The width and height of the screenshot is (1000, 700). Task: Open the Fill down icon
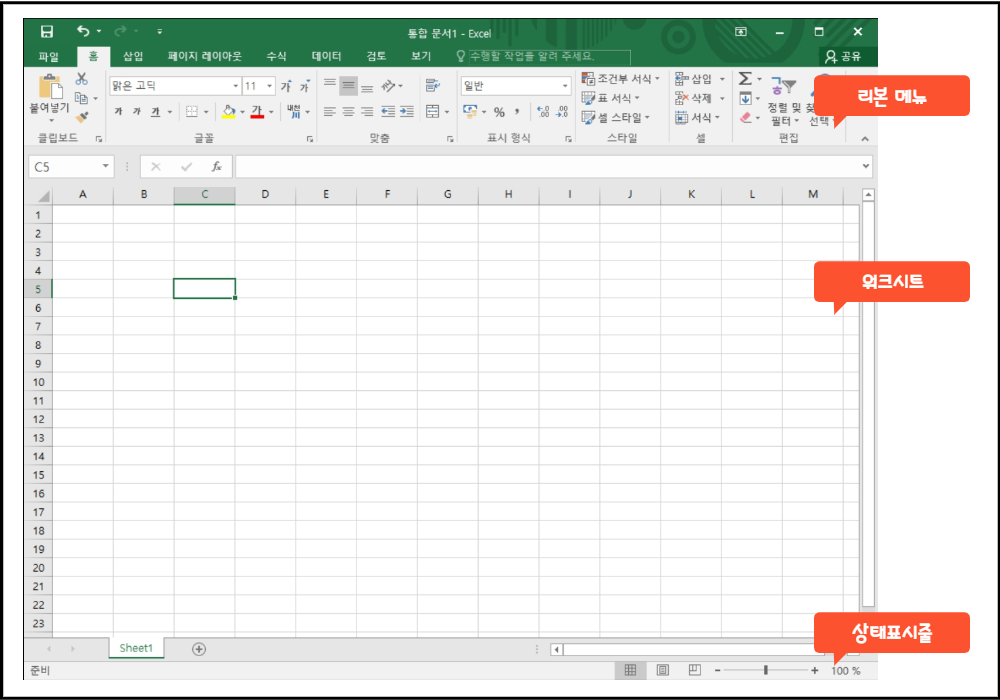(746, 98)
